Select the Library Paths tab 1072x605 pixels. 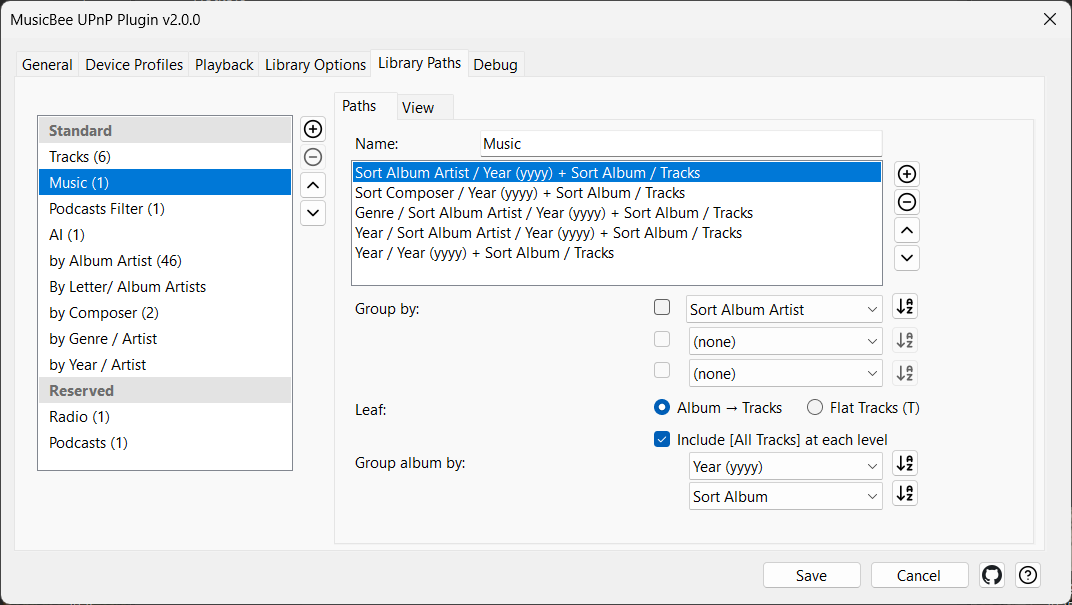(420, 63)
